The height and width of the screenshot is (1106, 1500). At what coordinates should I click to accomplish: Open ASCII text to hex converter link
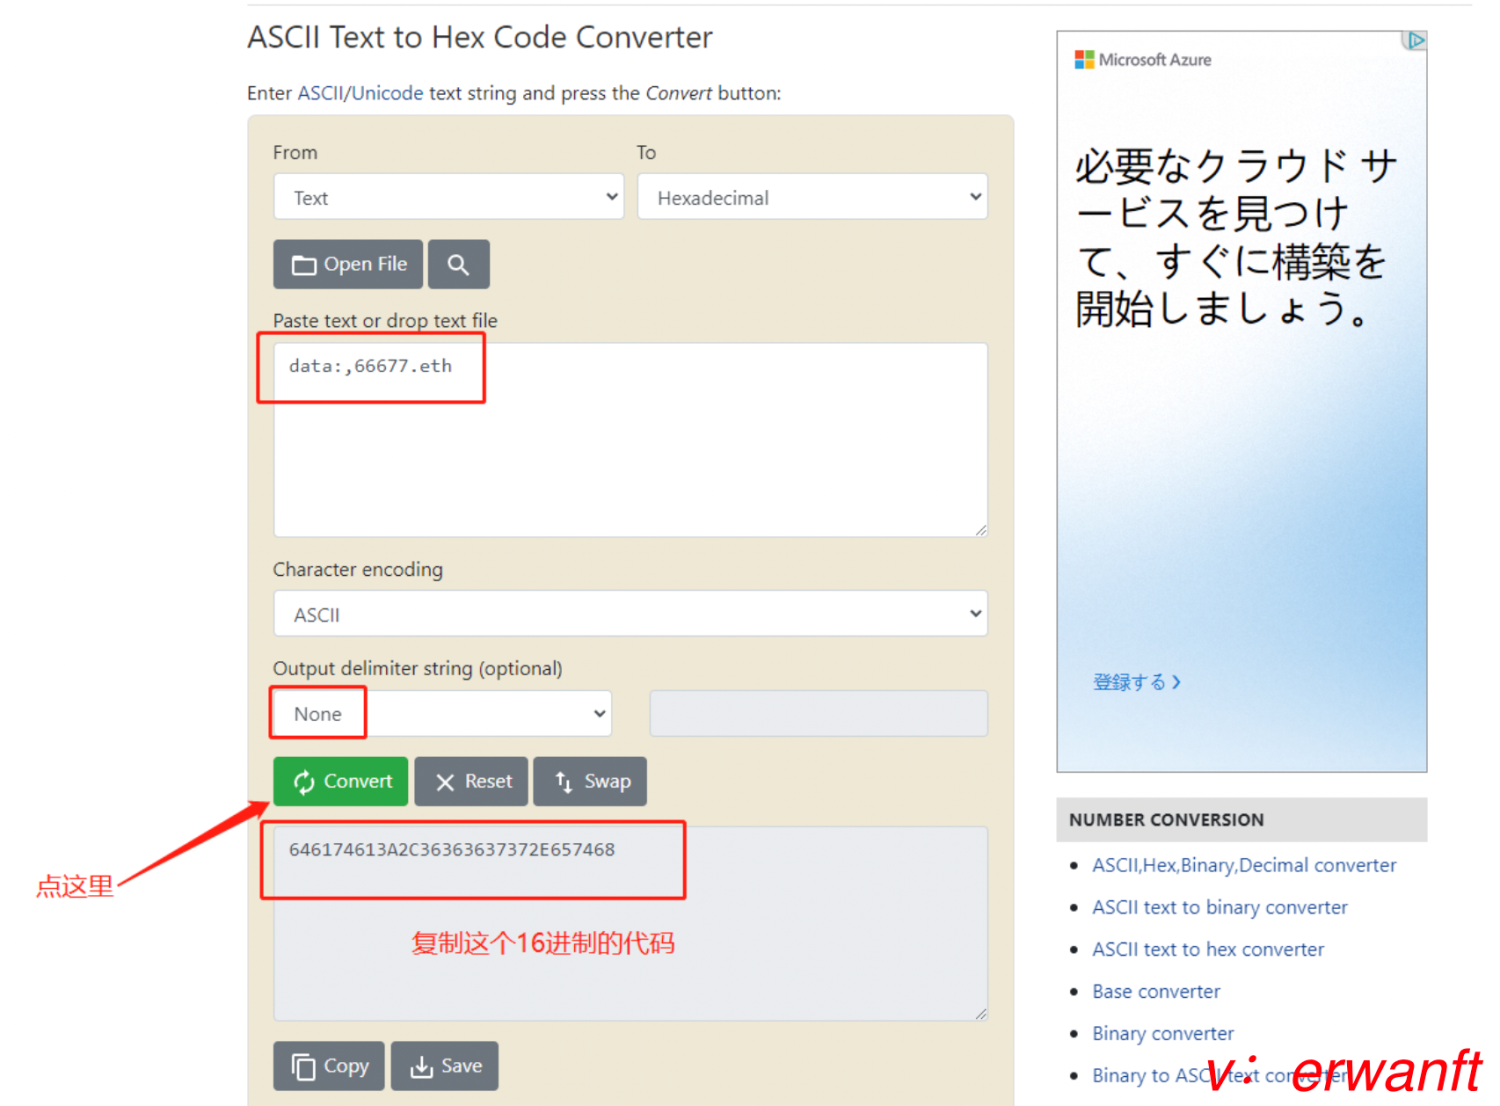click(x=1208, y=949)
